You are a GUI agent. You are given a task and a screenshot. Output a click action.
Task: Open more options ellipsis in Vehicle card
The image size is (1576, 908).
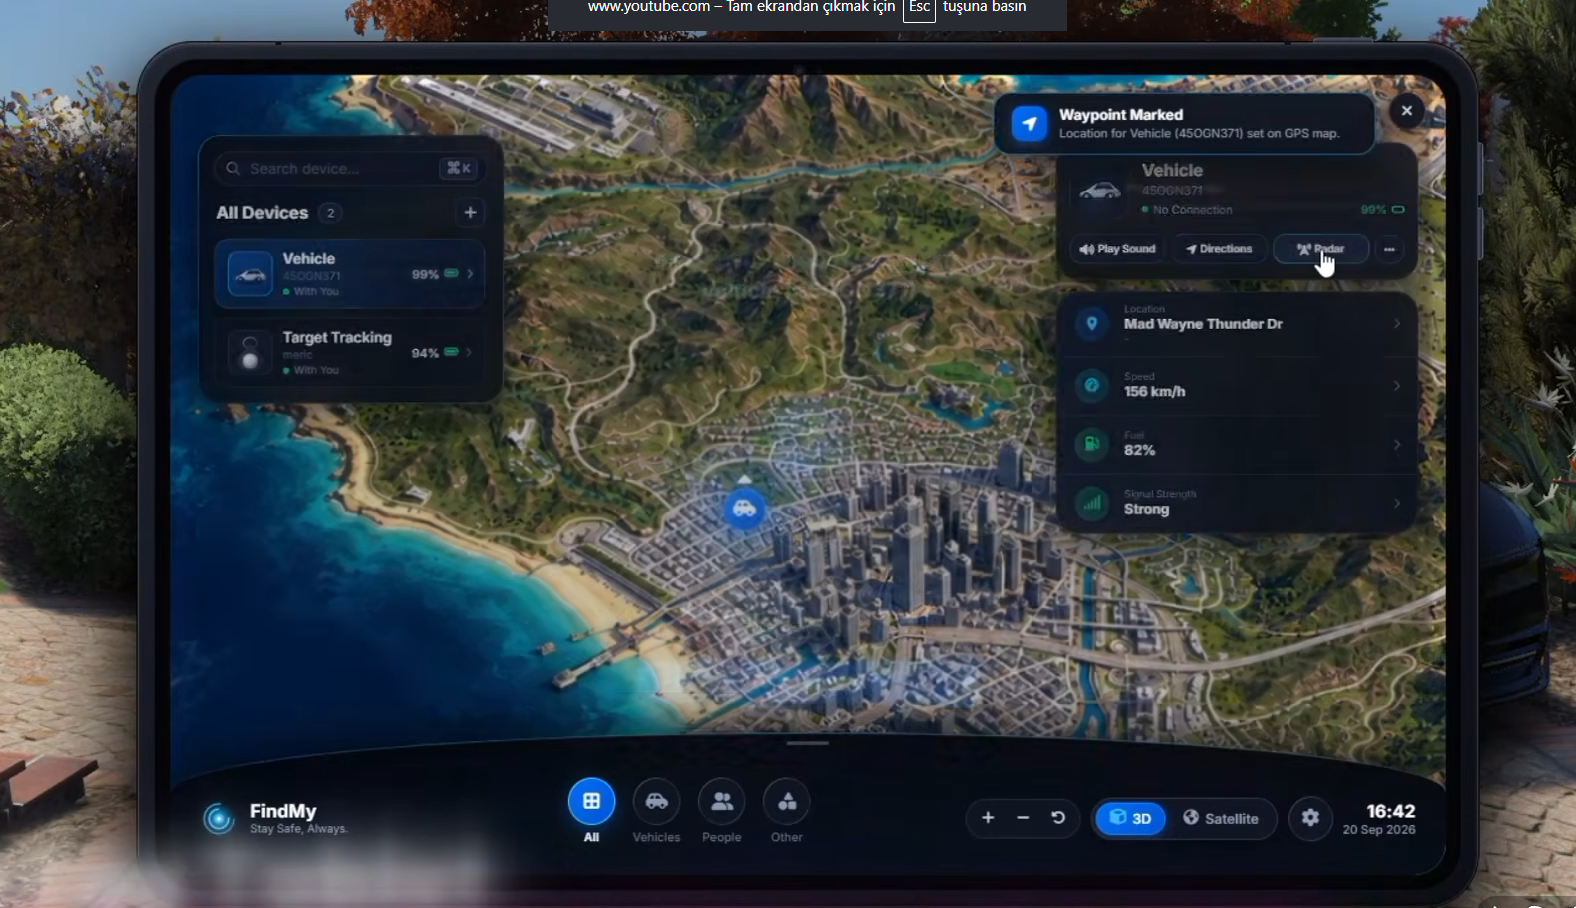tap(1389, 249)
